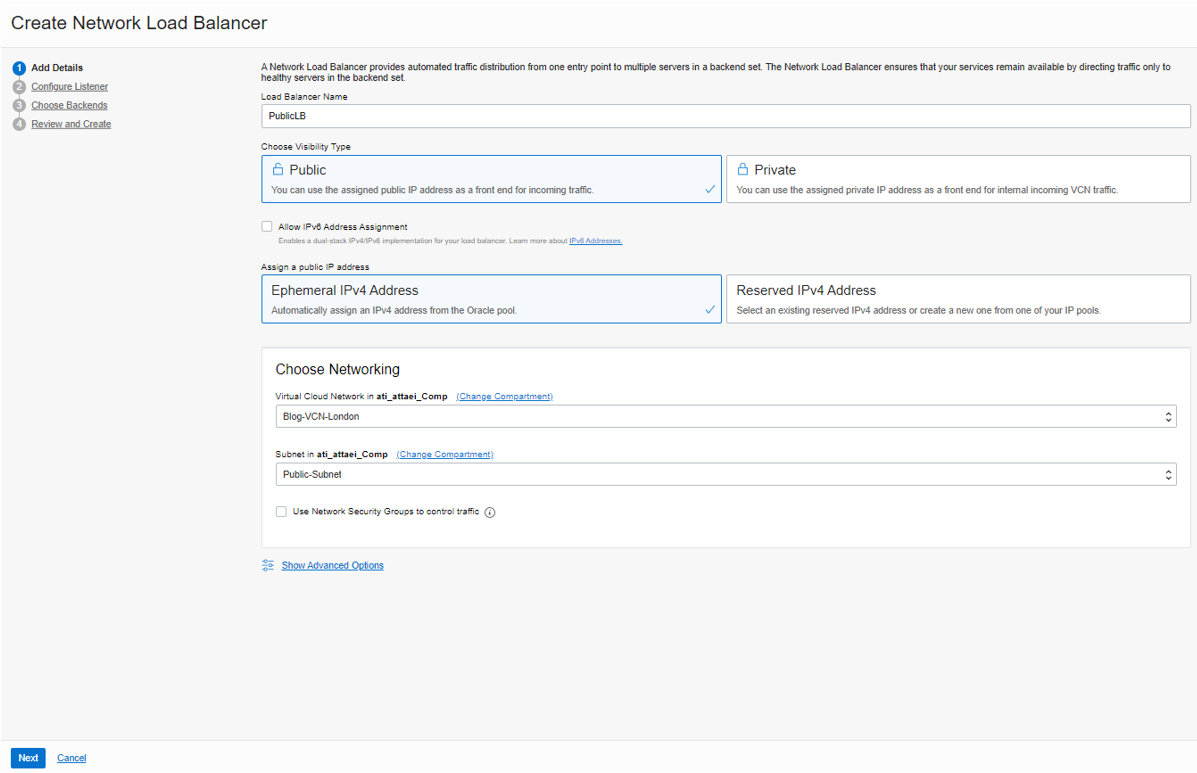Click step 4 circle for Review and Create

(x=19, y=124)
